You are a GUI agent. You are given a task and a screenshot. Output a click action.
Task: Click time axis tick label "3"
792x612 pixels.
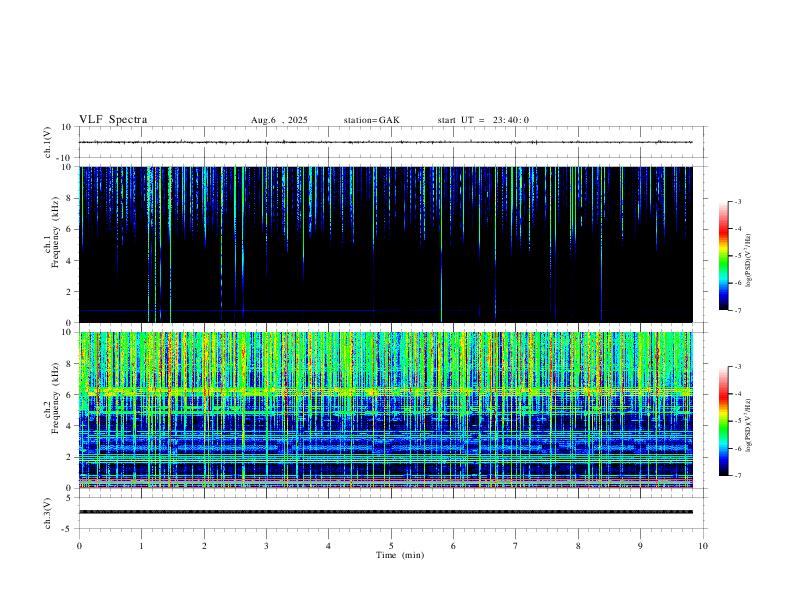pyautogui.click(x=266, y=546)
